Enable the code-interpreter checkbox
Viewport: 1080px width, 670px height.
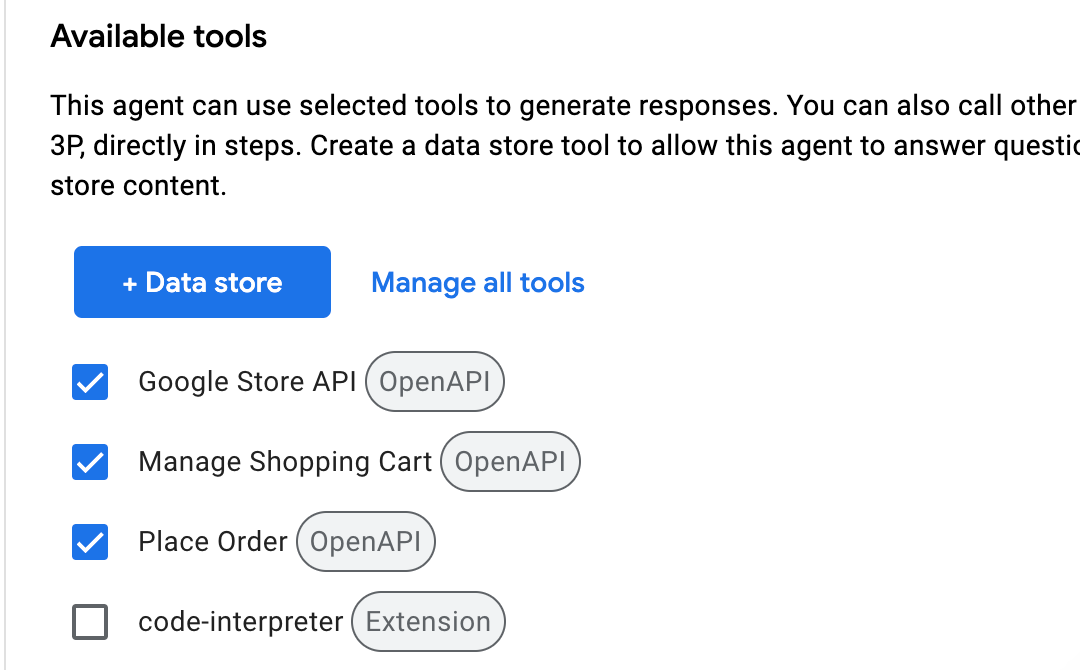coord(90,621)
